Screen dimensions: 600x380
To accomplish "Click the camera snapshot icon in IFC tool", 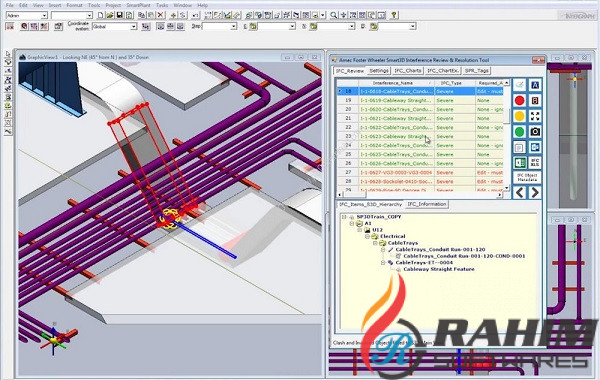I will (535, 132).
